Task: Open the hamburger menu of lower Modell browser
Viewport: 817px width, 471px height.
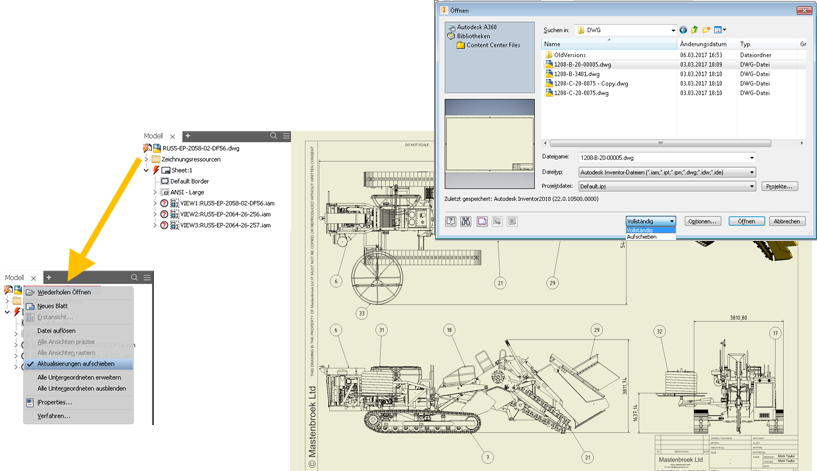Action: click(x=147, y=278)
